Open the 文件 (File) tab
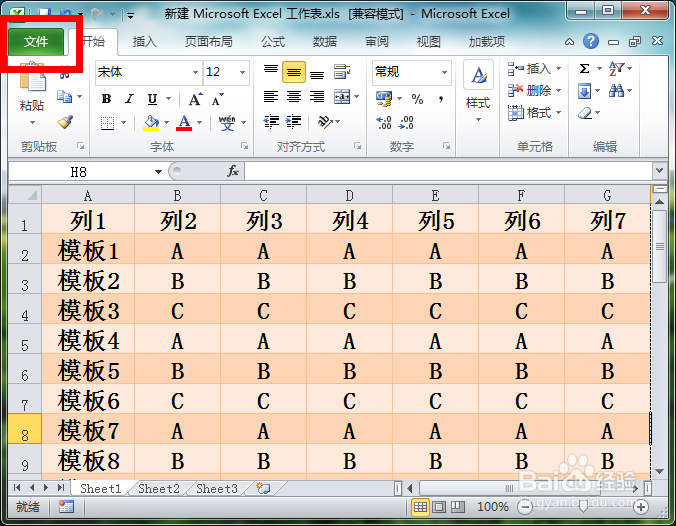This screenshot has height=526, width=676. pyautogui.click(x=36, y=42)
